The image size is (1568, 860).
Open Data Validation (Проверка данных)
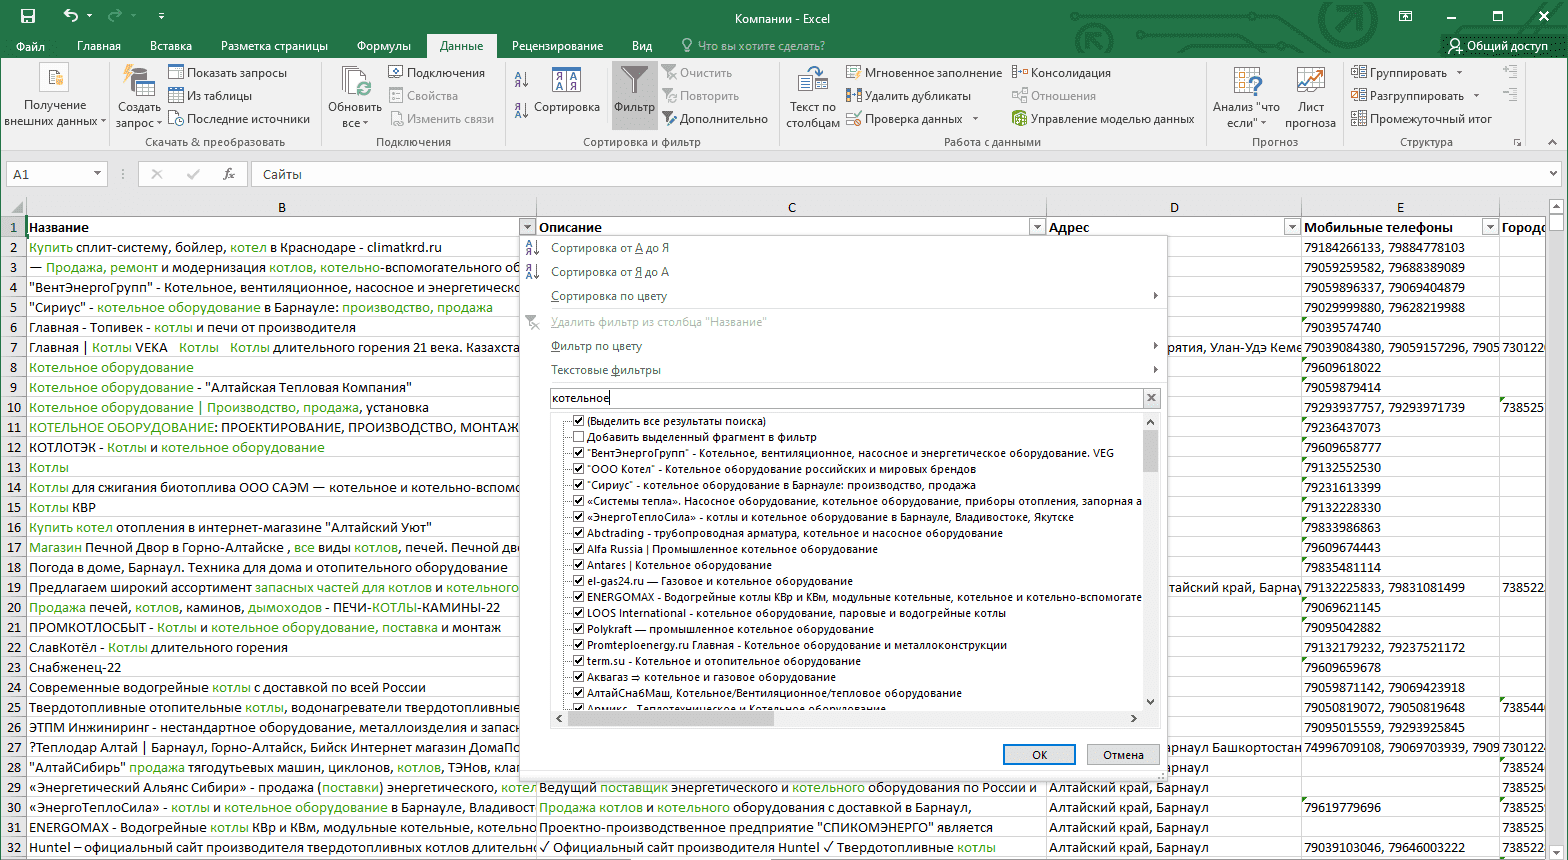[x=912, y=119]
